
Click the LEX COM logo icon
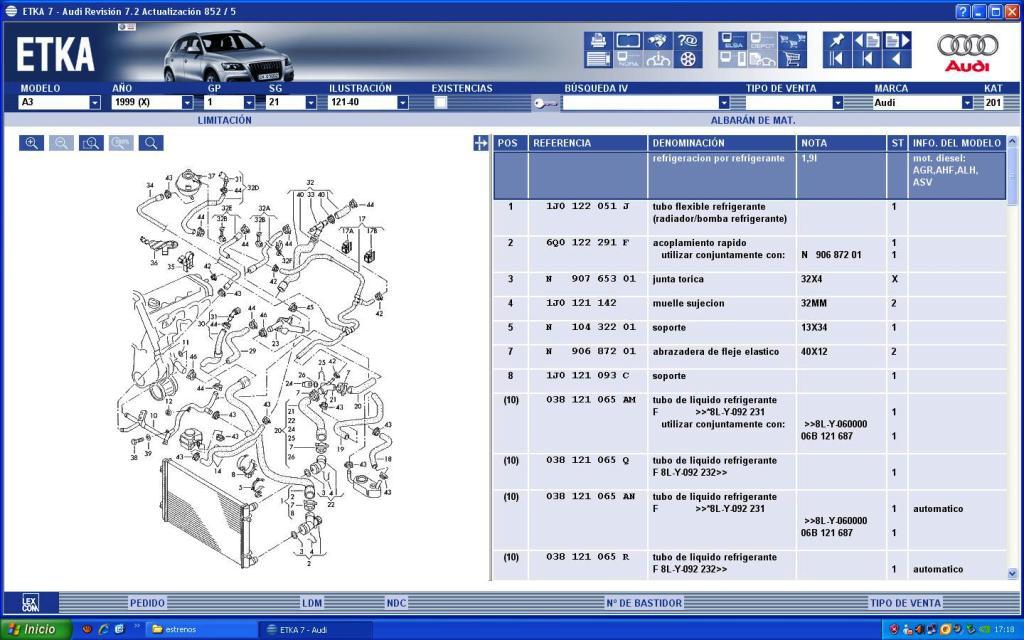tap(31, 603)
